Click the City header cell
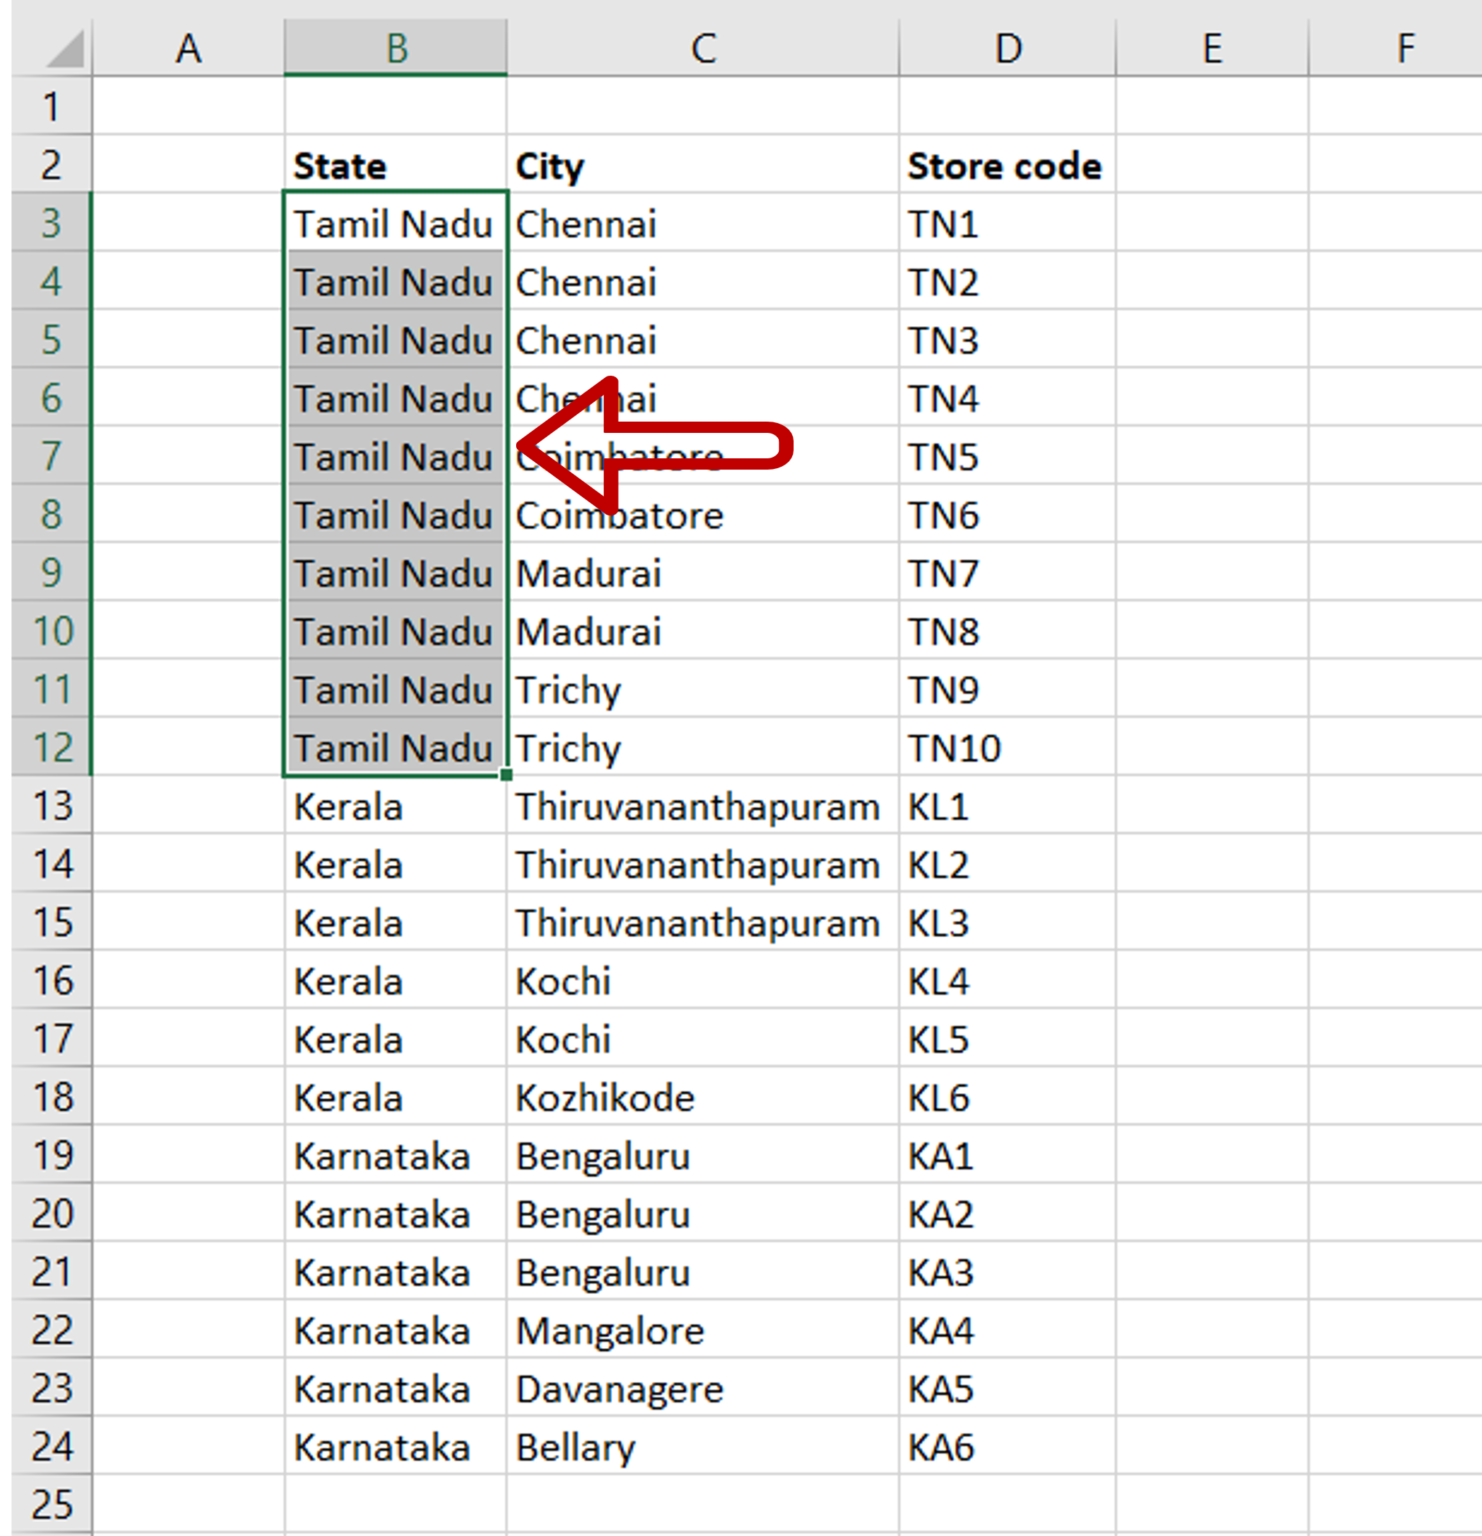Screen dimensions: 1482x1536 click(x=703, y=164)
